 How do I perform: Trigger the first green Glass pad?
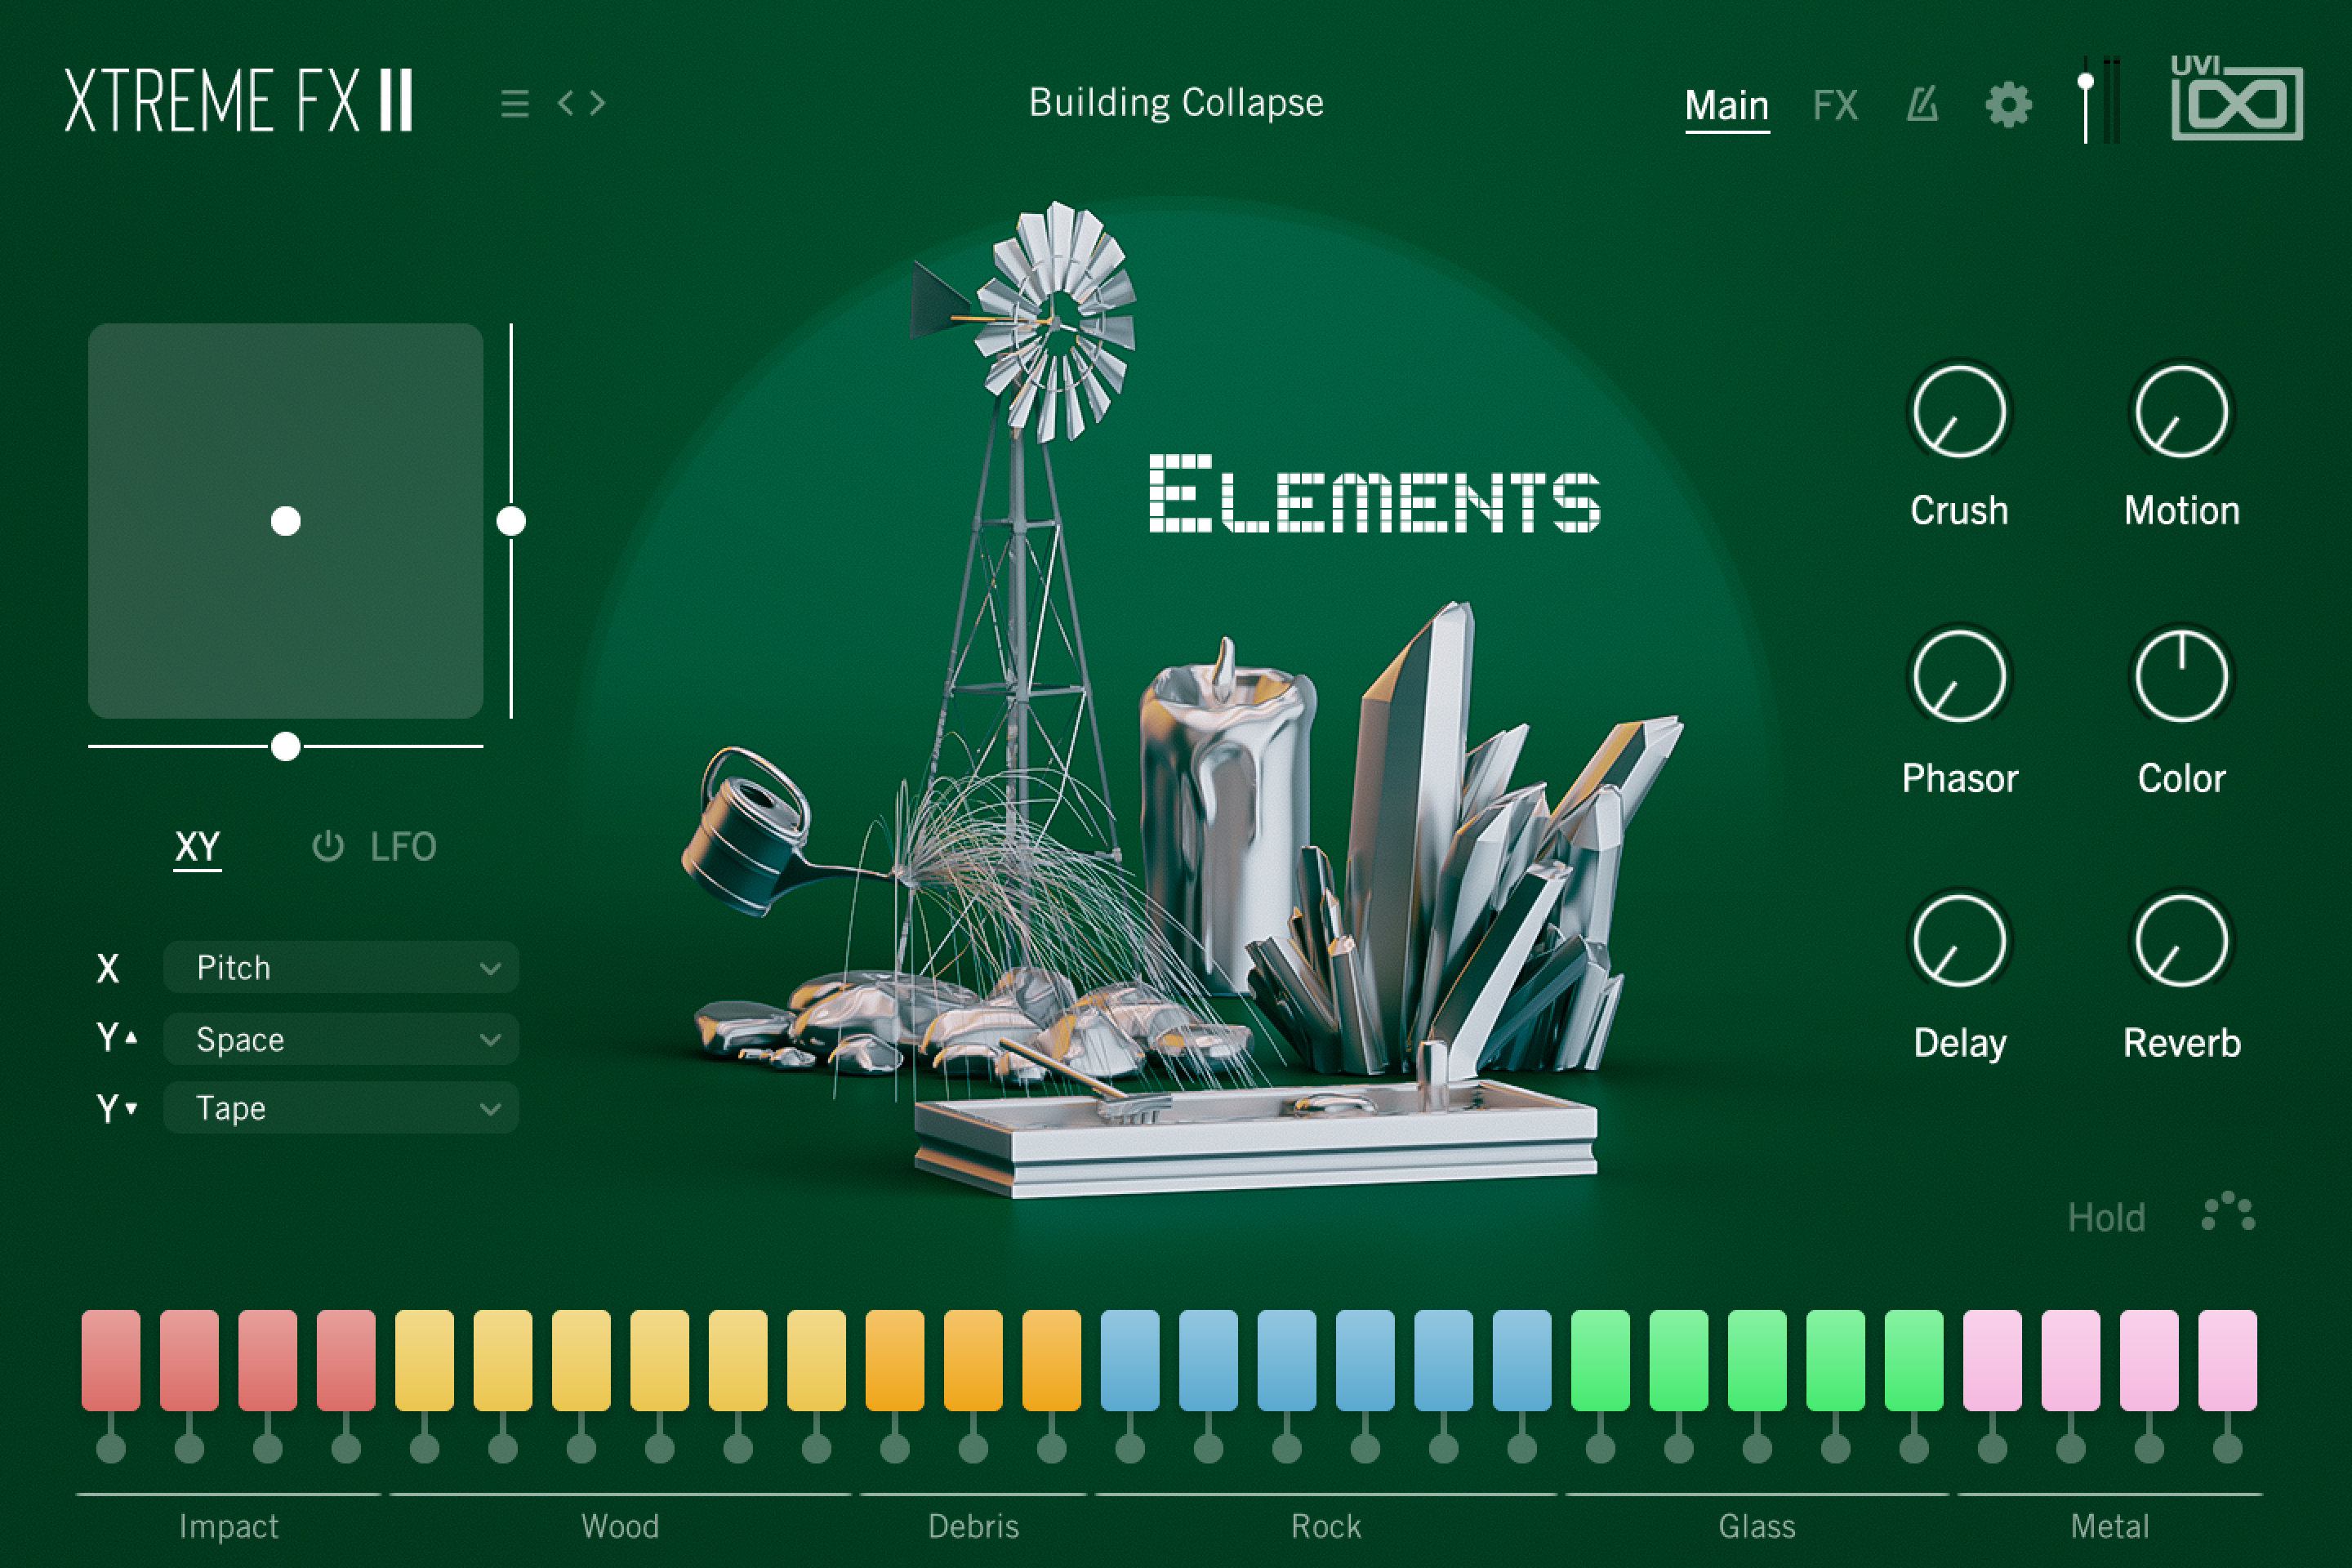1600,1360
